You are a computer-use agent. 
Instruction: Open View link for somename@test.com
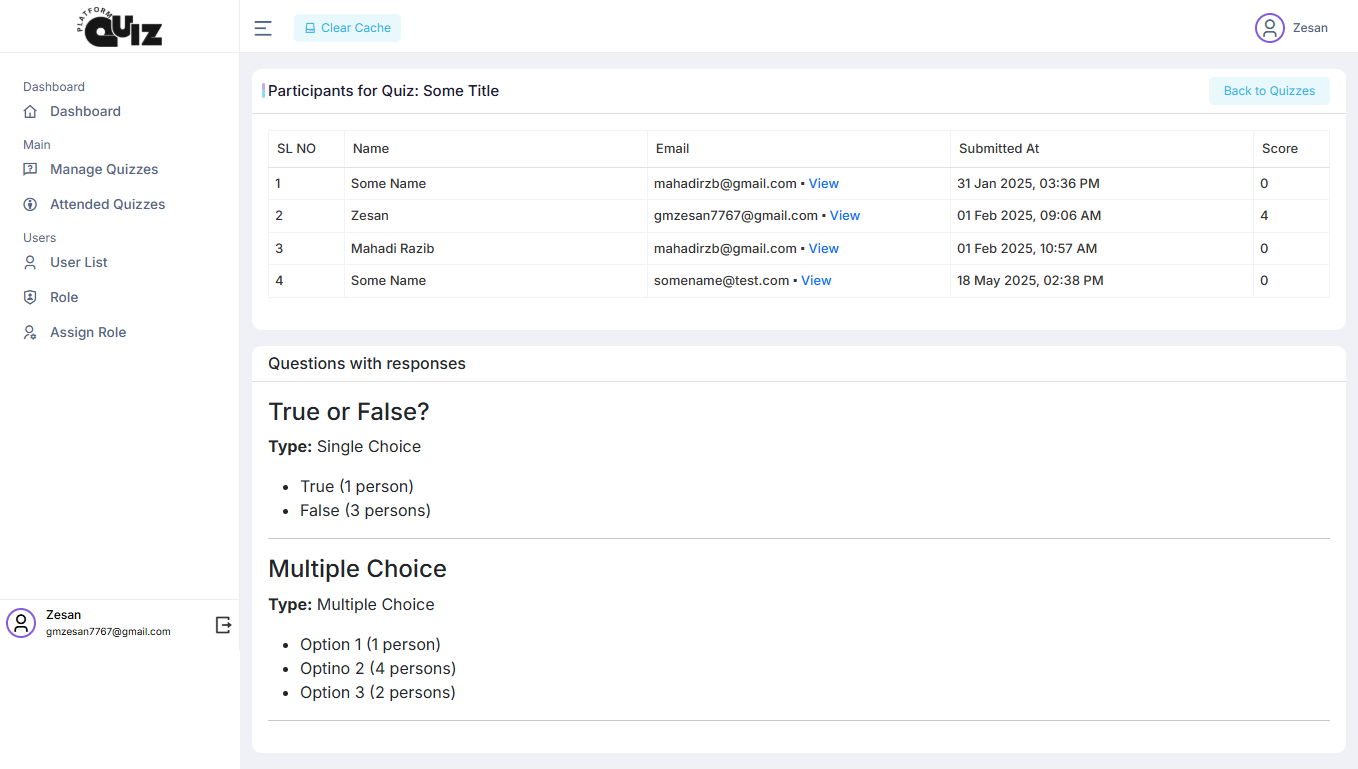point(816,280)
